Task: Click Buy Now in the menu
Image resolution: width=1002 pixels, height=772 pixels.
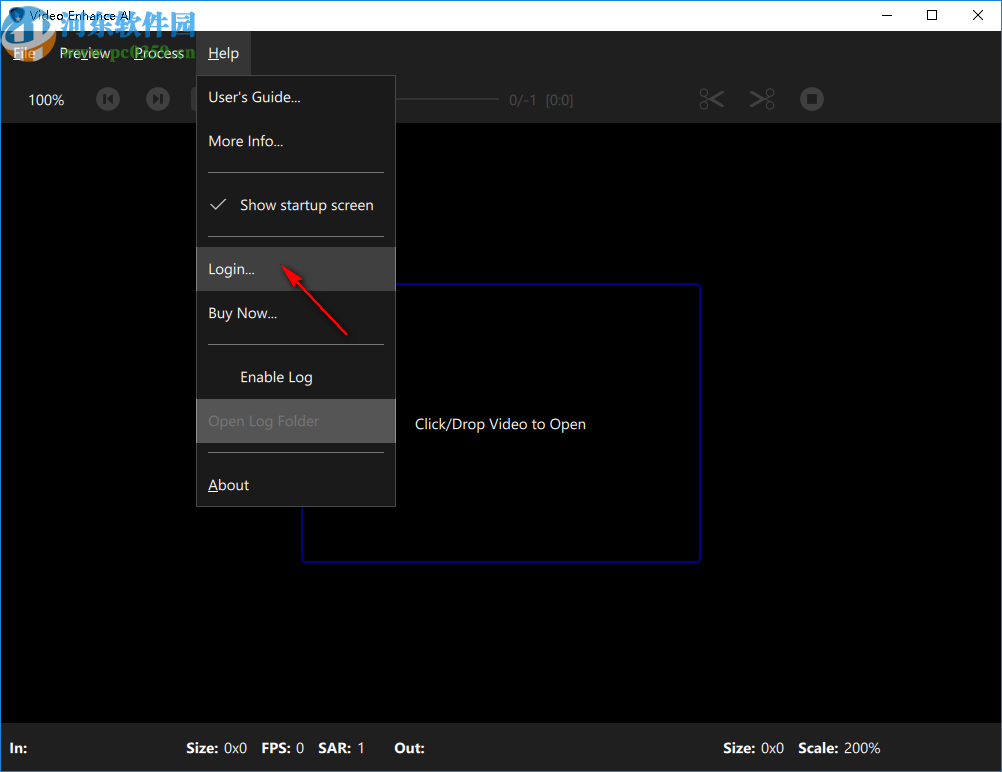Action: click(x=242, y=313)
